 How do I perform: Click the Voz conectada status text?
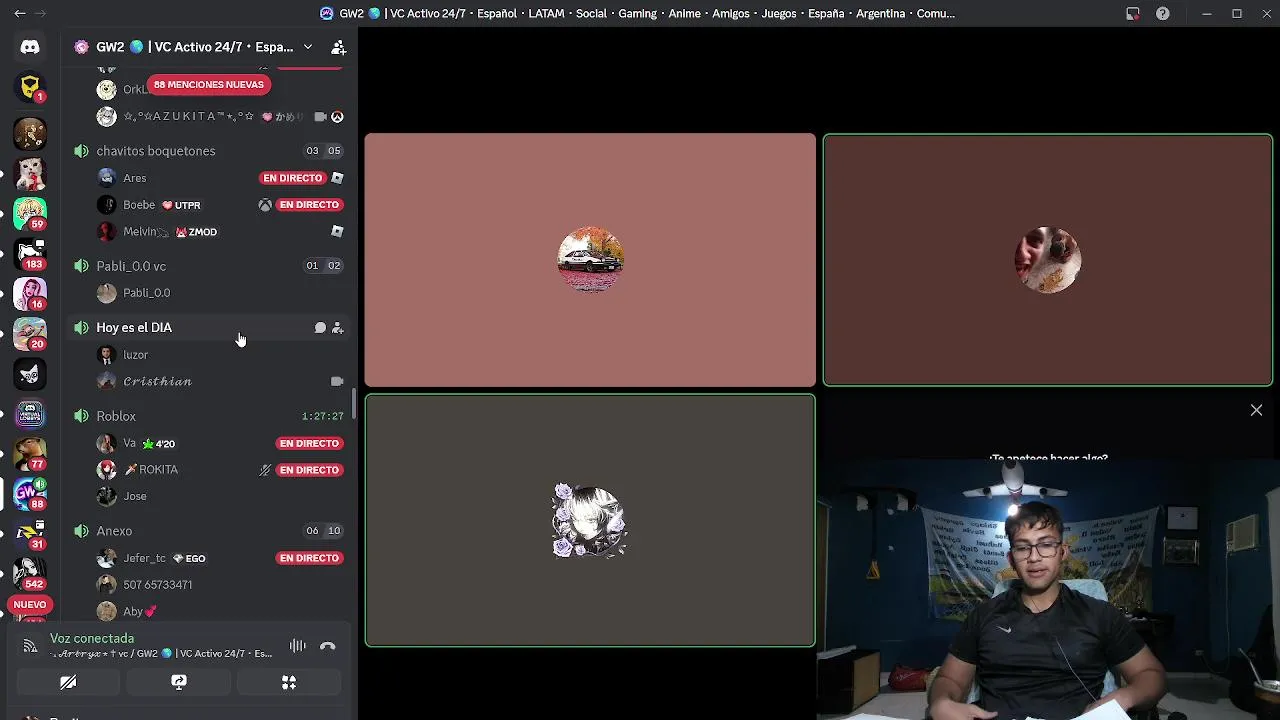(x=92, y=638)
